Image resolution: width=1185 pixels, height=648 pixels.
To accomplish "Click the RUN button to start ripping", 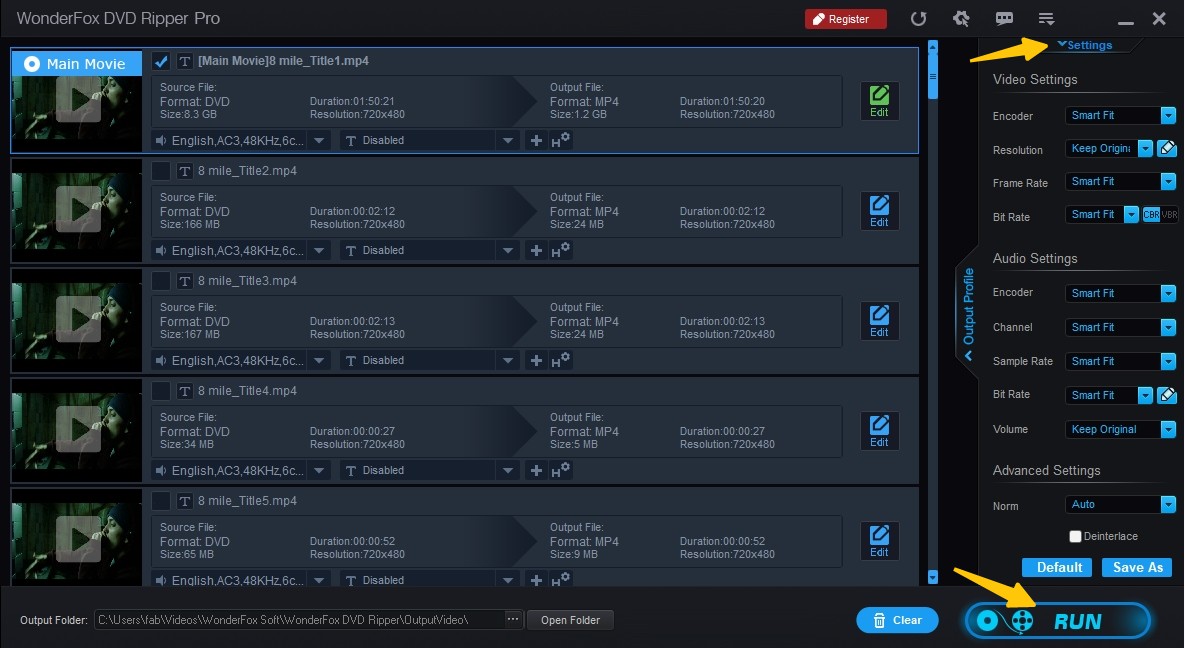I will [x=1057, y=620].
